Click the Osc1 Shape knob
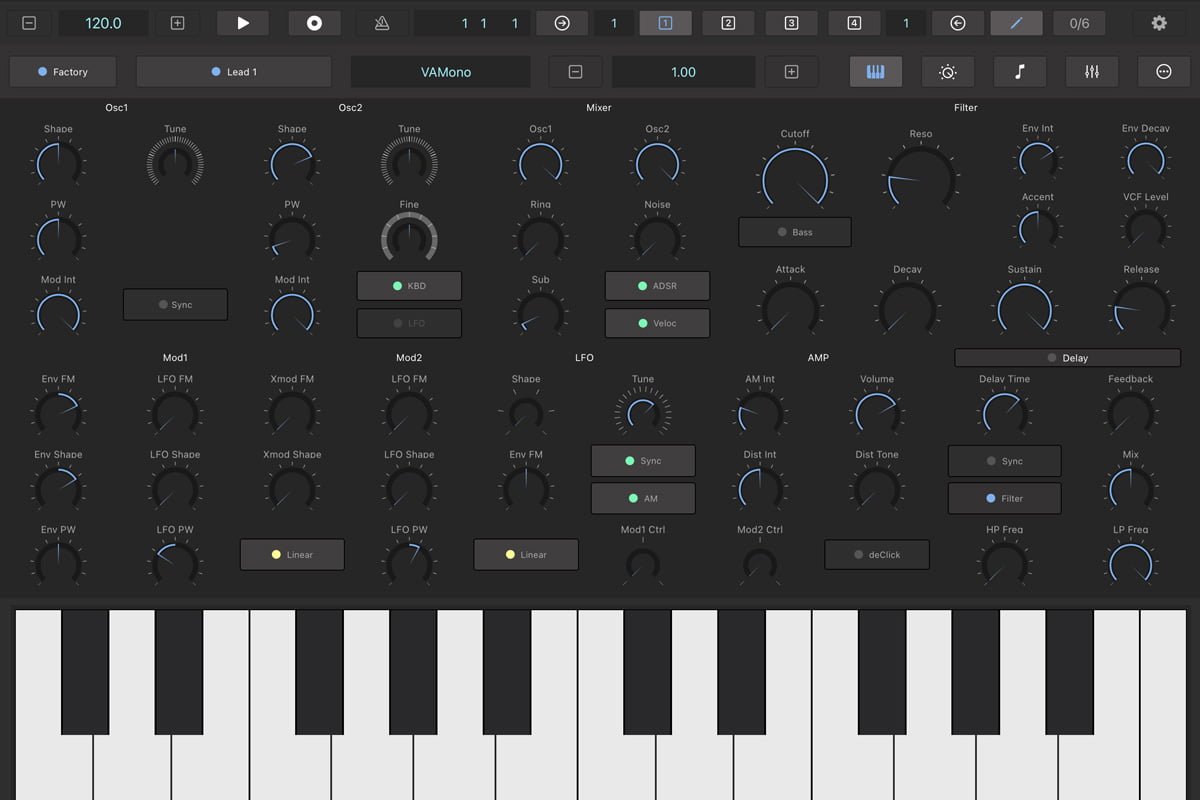Viewport: 1200px width, 800px height. point(58,162)
